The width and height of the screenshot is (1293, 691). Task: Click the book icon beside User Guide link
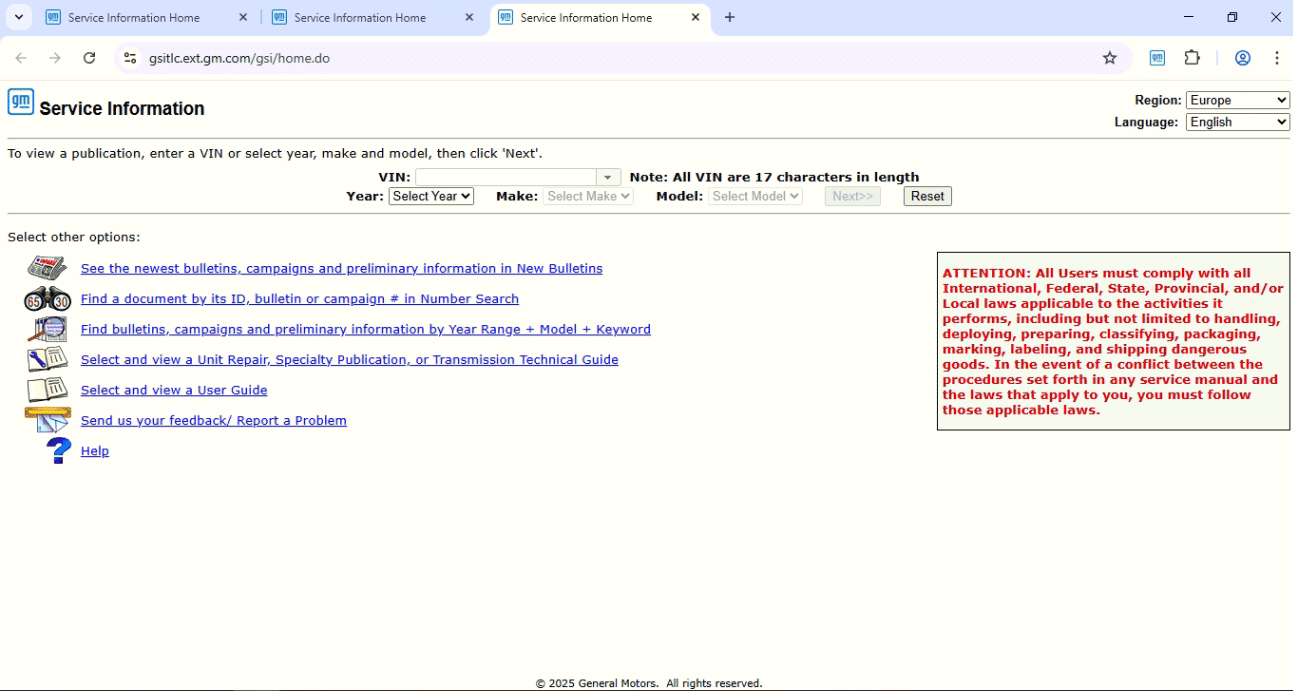coord(46,389)
